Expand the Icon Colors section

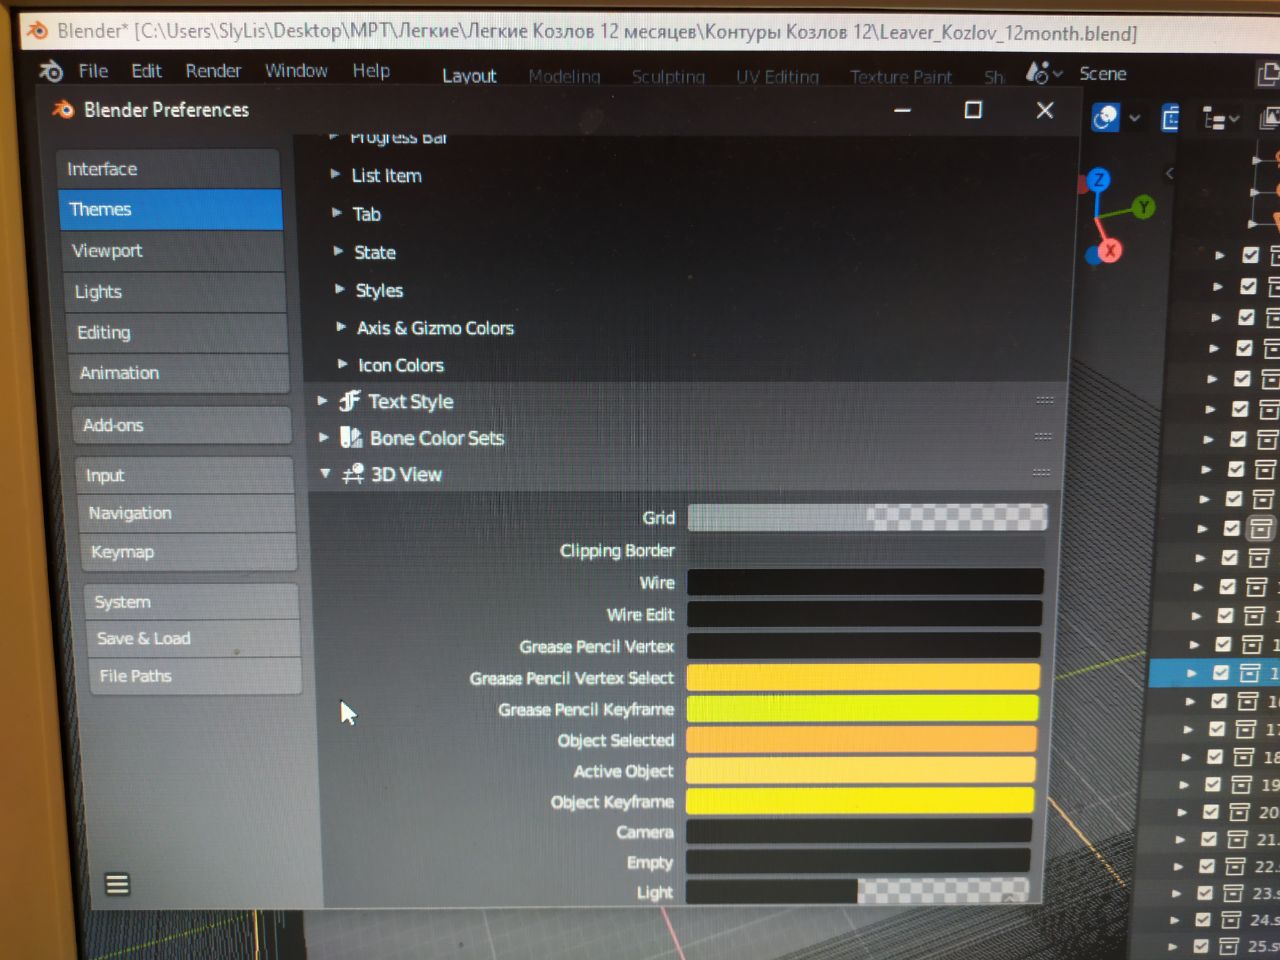342,364
